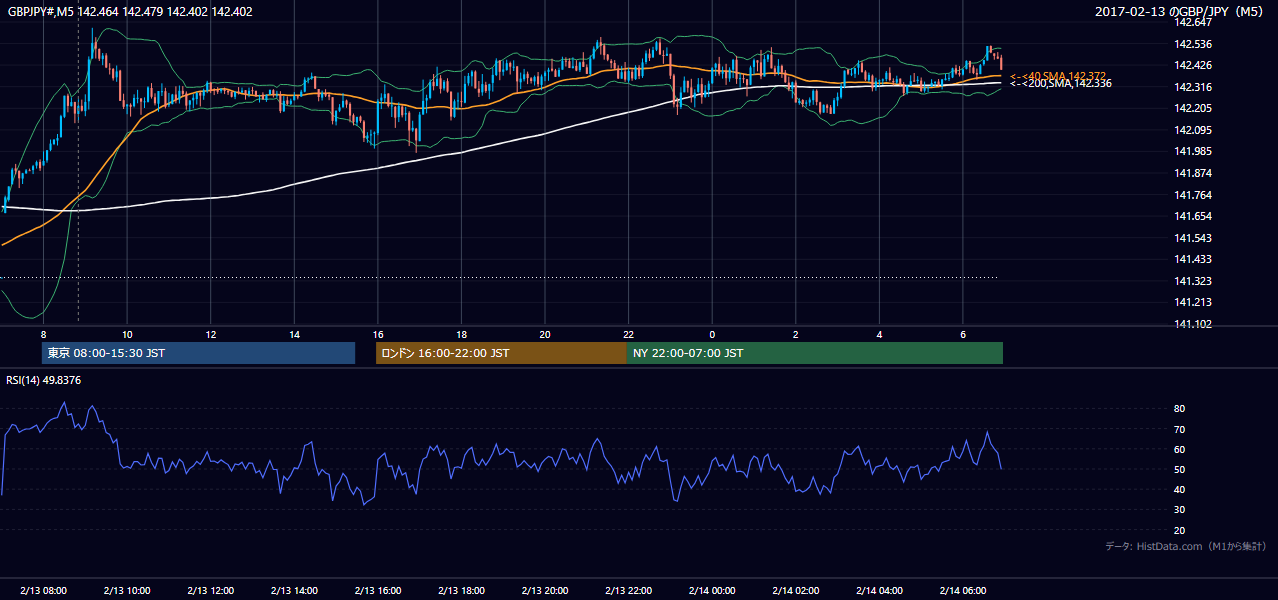
Task: Click price axis value 142.536
Action: click(1193, 44)
